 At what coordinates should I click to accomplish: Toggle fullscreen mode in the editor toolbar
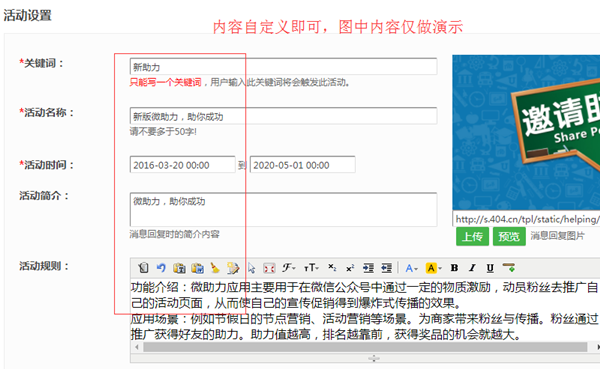[269, 268]
